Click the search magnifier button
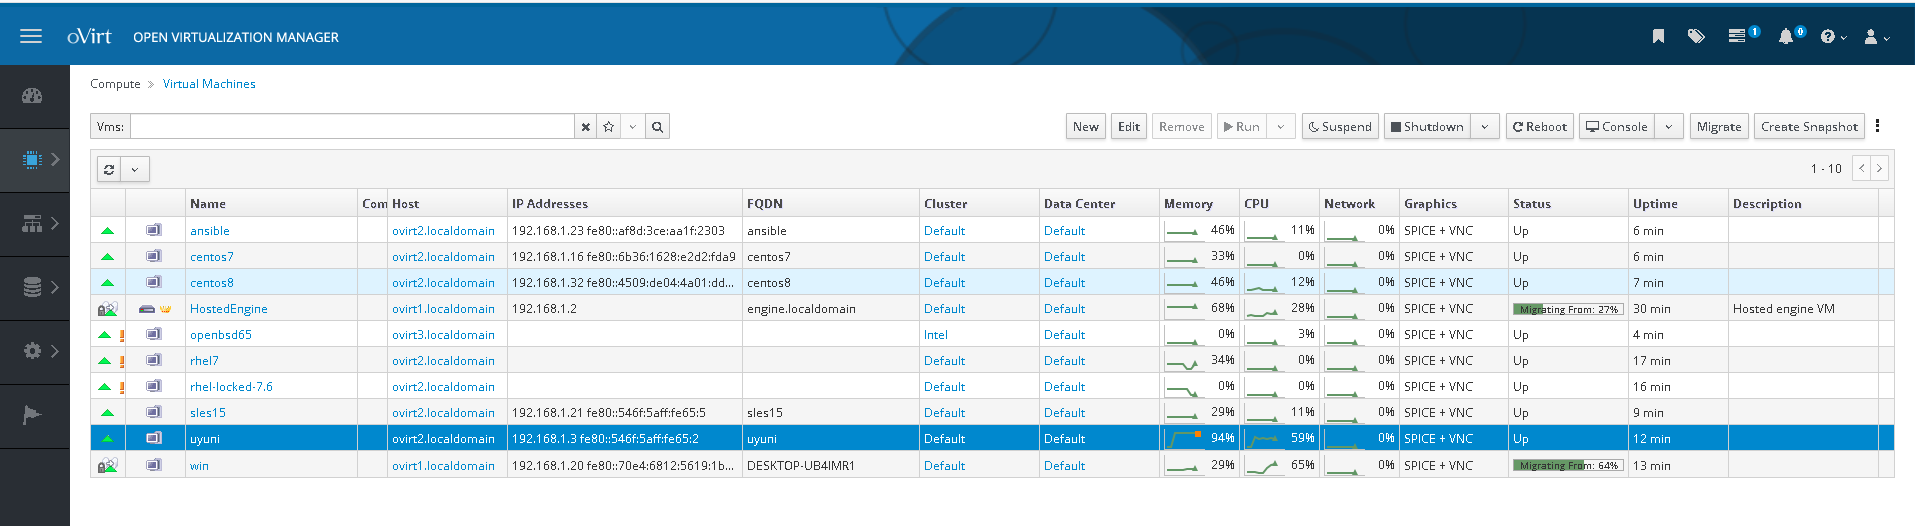The height and width of the screenshot is (526, 1915). (x=657, y=127)
